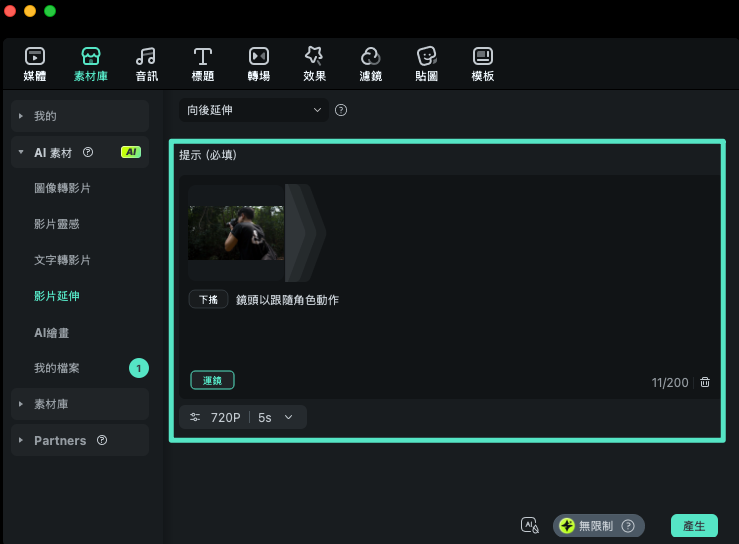
Task: Click the 5s duration value
Action: pos(265,418)
